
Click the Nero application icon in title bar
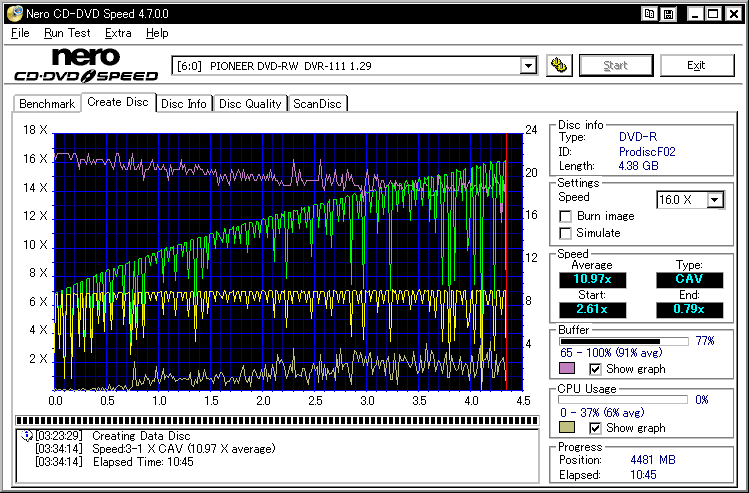(x=12, y=13)
